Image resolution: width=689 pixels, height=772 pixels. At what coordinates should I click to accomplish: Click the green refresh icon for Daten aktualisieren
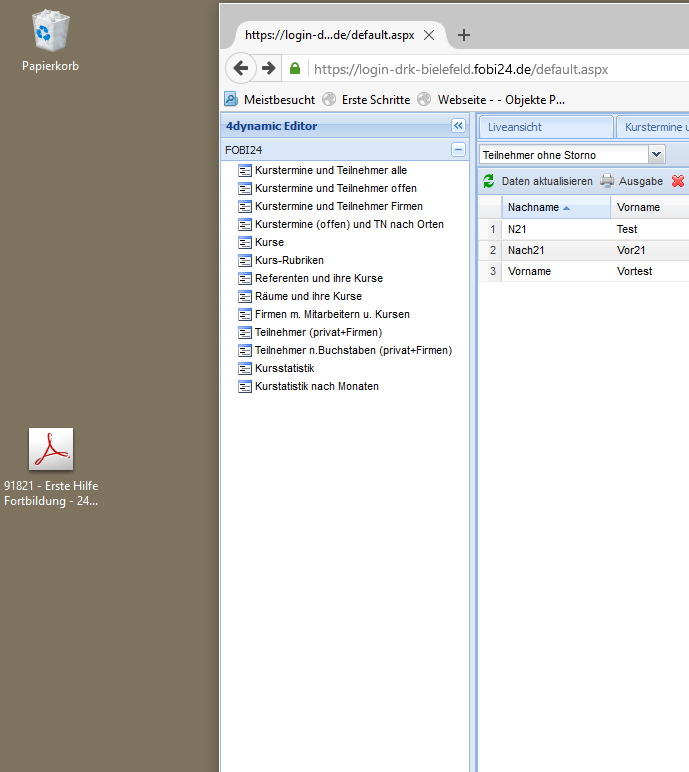point(488,181)
